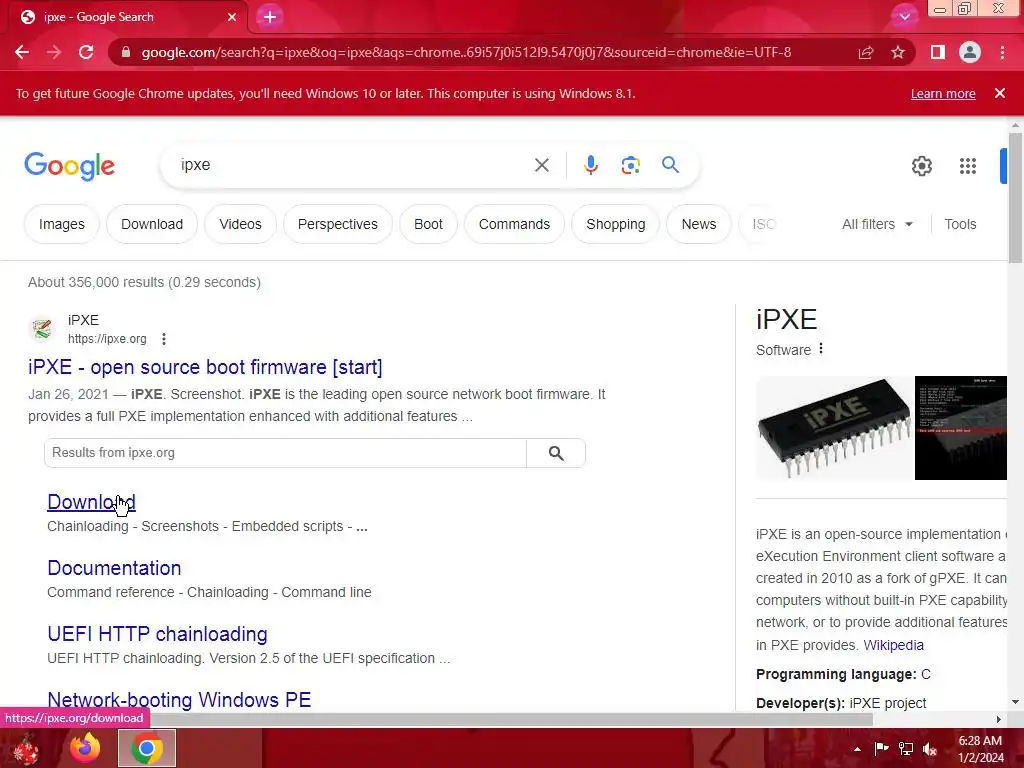Expand the All filters dropdown
Viewport: 1024px width, 768px height.
pyautogui.click(x=877, y=224)
